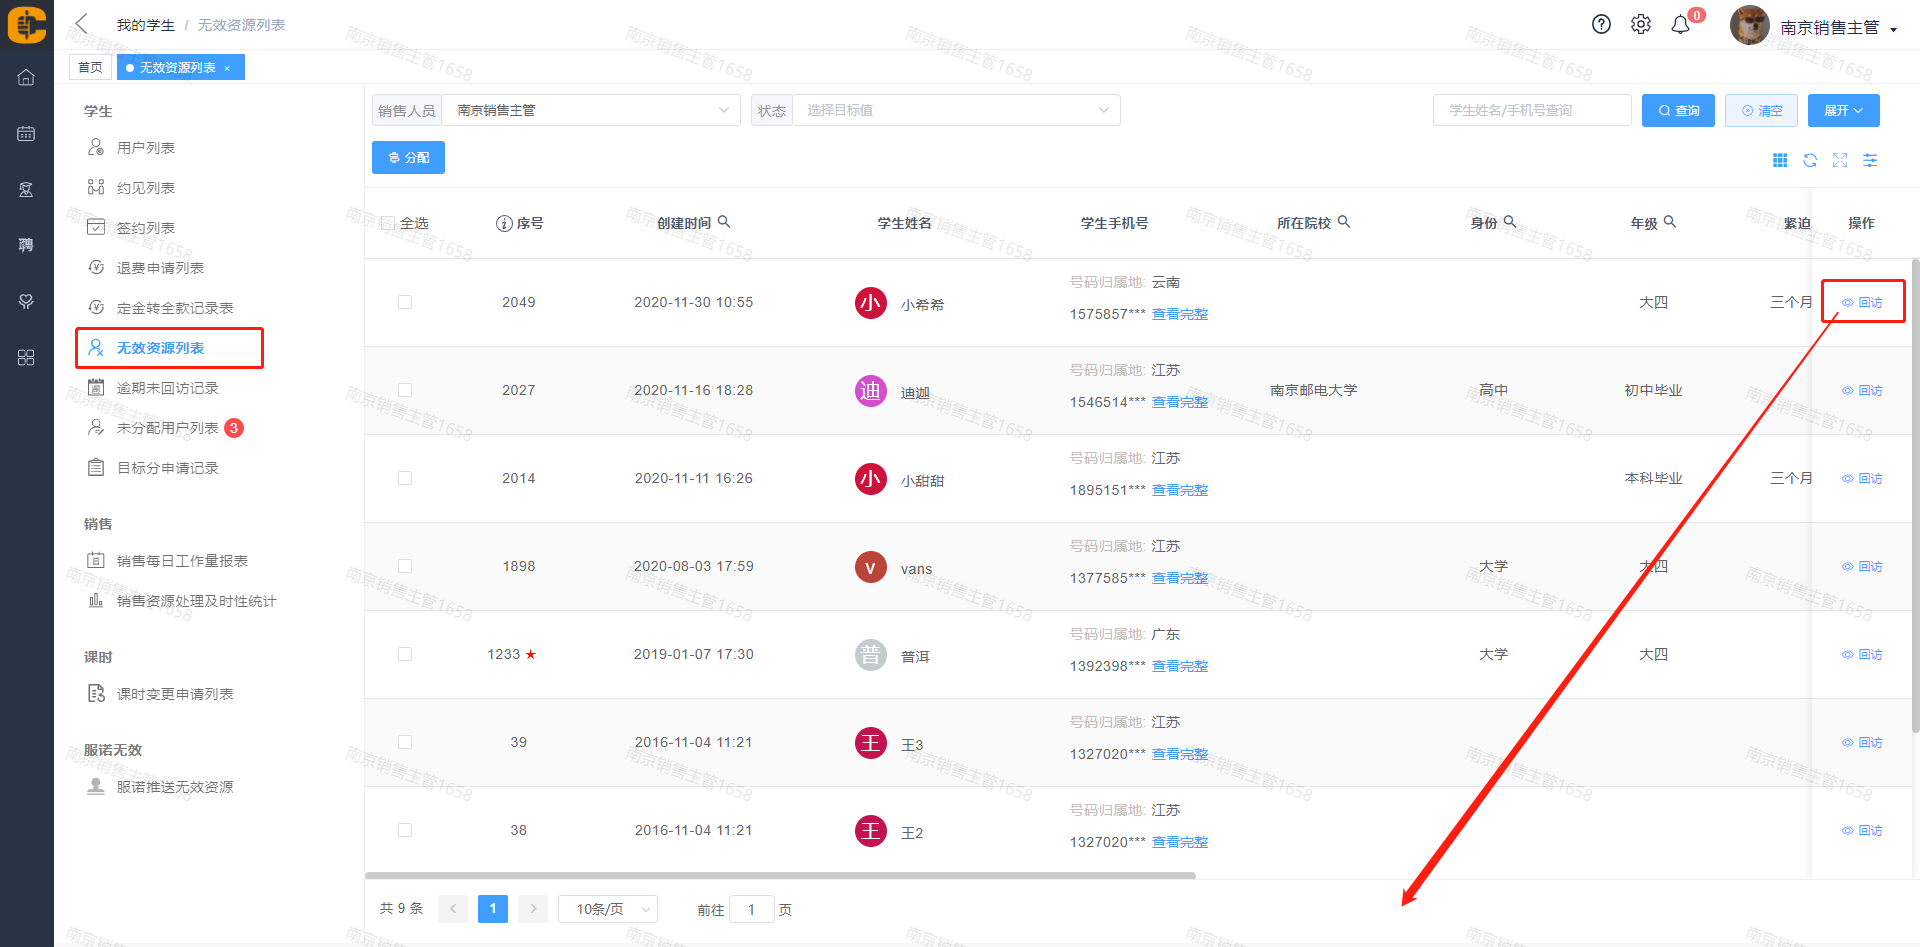The width and height of the screenshot is (1920, 947).
Task: Click the 学生姓名/手机号 search input field
Action: tap(1531, 110)
